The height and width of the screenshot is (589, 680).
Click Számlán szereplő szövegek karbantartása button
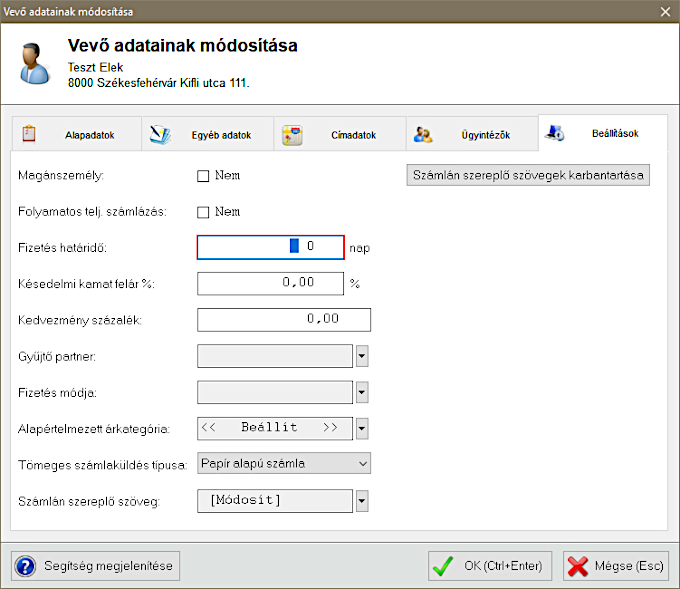click(529, 175)
